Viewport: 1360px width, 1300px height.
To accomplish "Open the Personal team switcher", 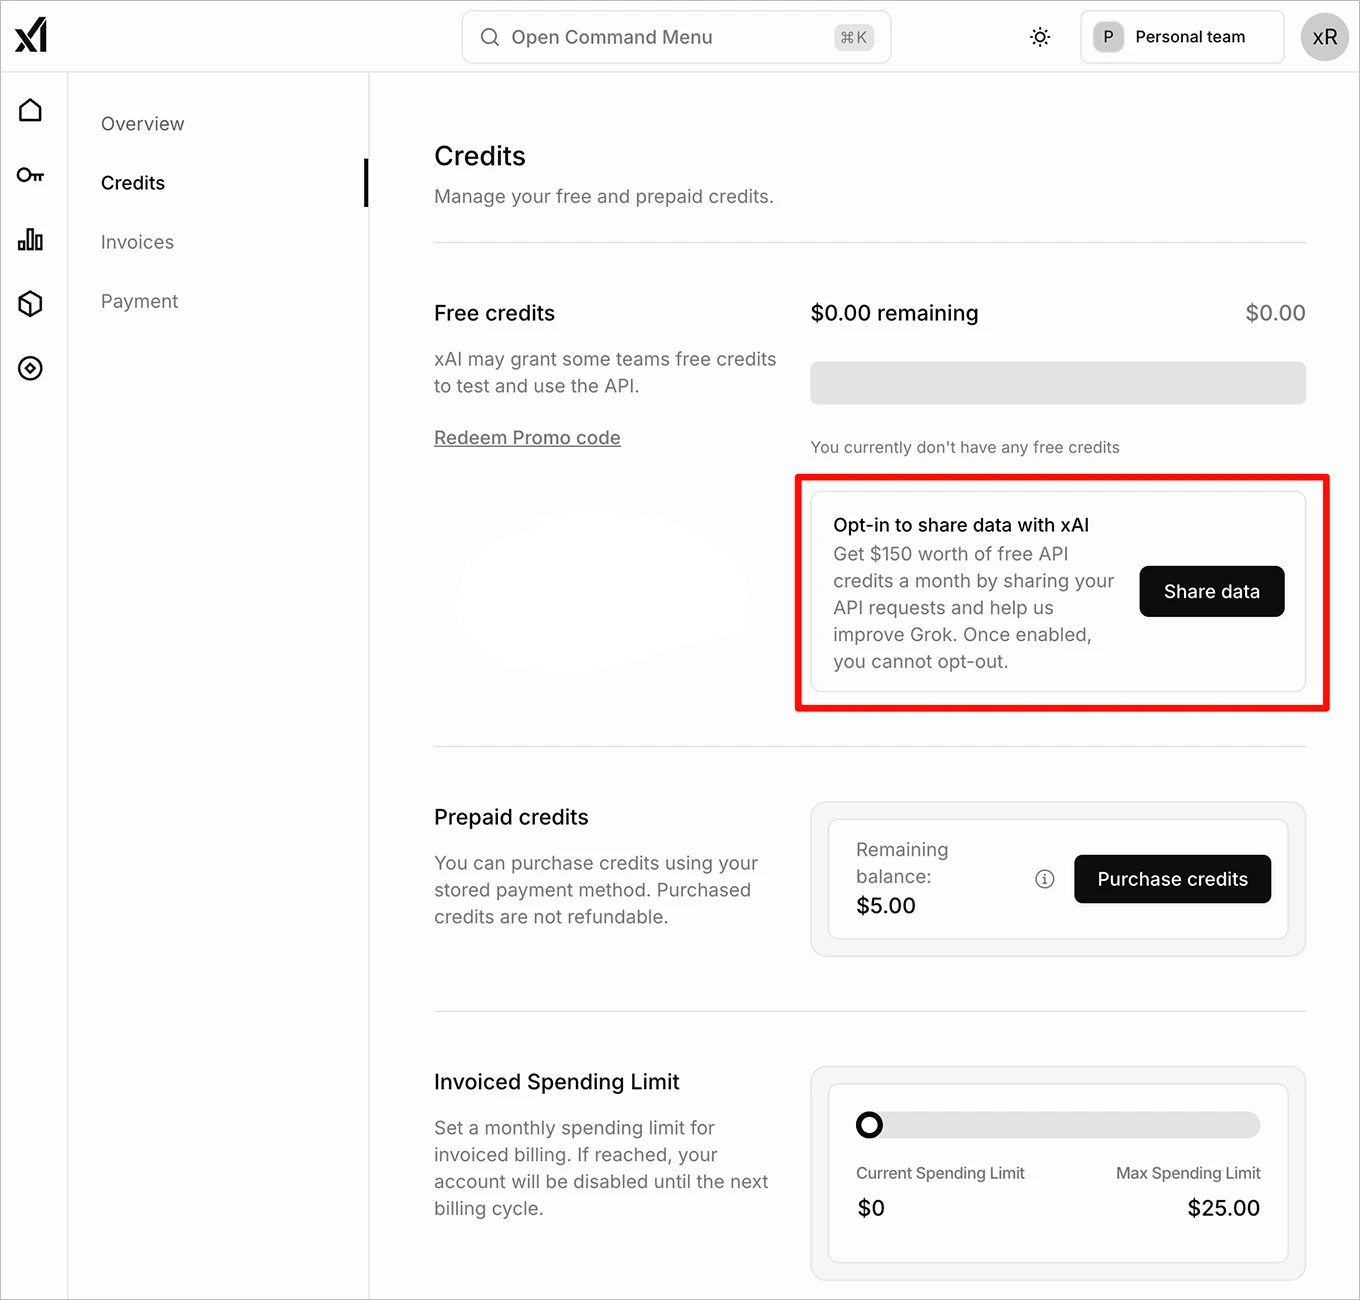I will pos(1182,37).
